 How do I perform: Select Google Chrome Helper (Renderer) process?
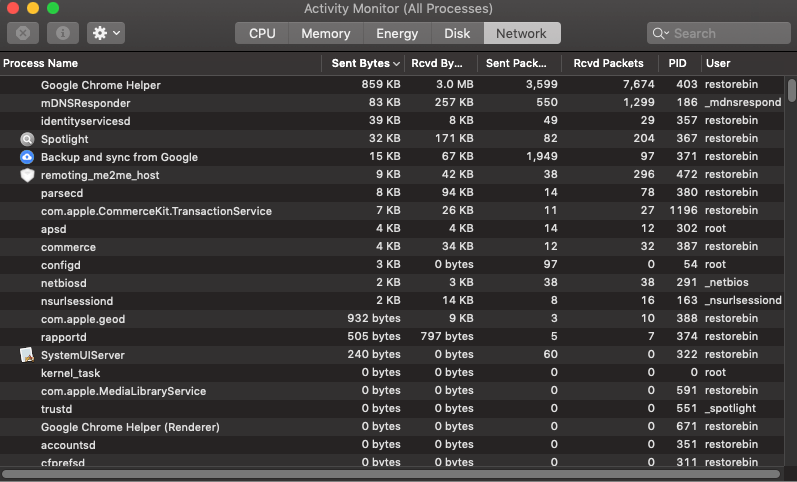coord(130,427)
